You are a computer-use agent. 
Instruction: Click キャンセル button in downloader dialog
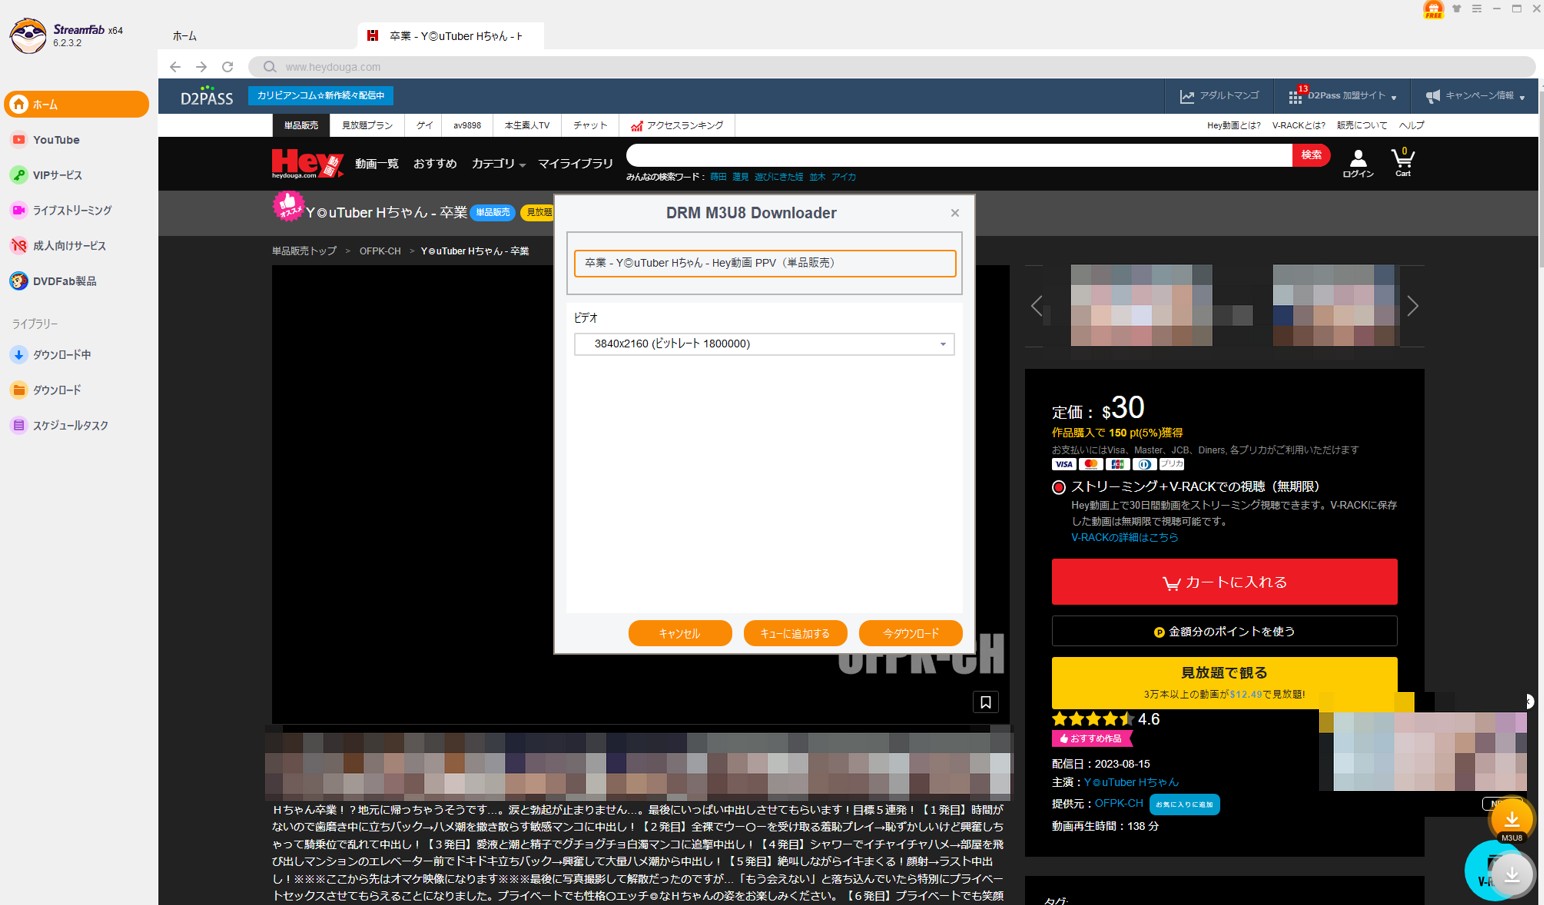click(680, 633)
